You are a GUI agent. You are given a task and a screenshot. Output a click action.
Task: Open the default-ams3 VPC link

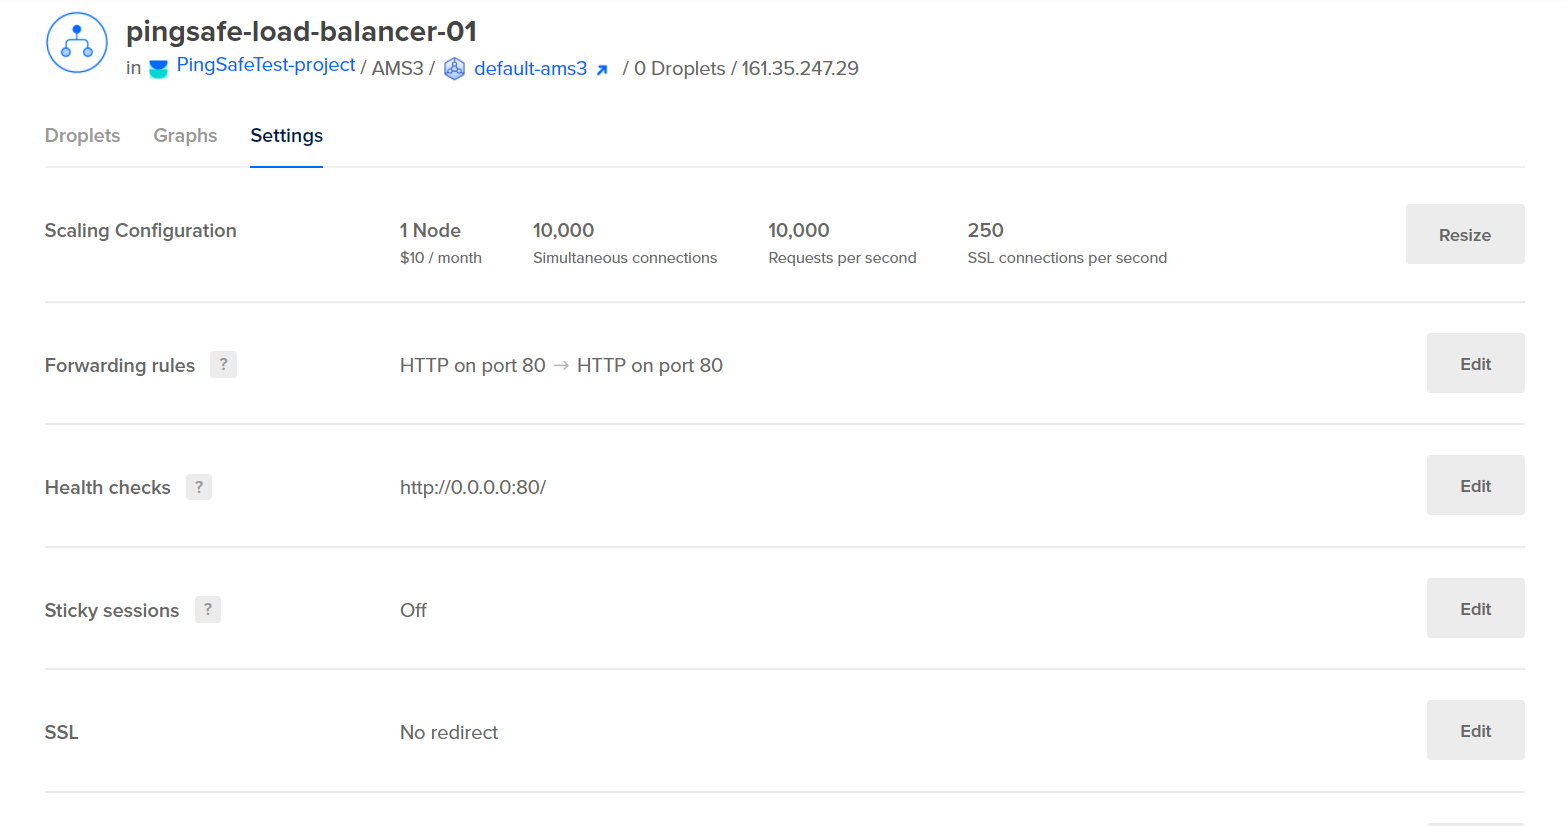point(530,69)
